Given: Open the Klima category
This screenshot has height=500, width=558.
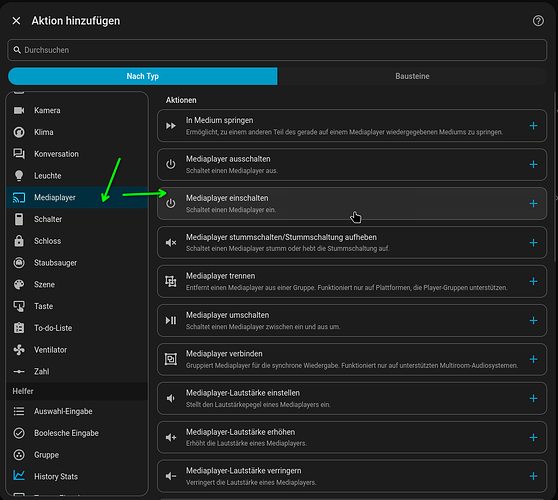Looking at the screenshot, I should [x=77, y=132].
